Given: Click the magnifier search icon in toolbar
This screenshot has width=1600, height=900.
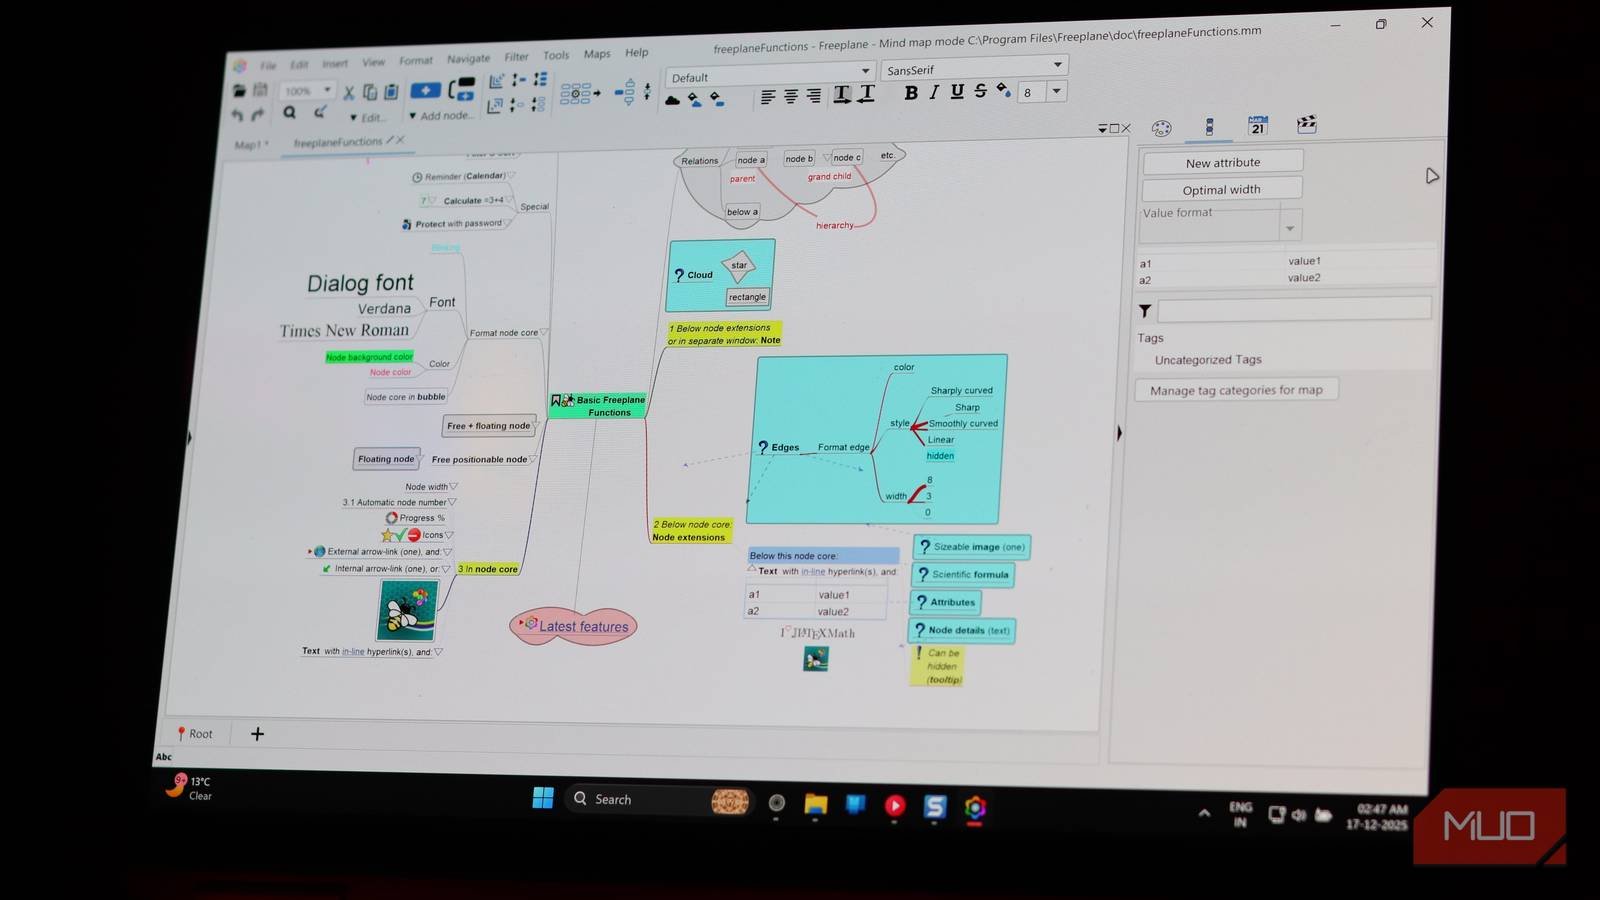Looking at the screenshot, I should coord(290,113).
